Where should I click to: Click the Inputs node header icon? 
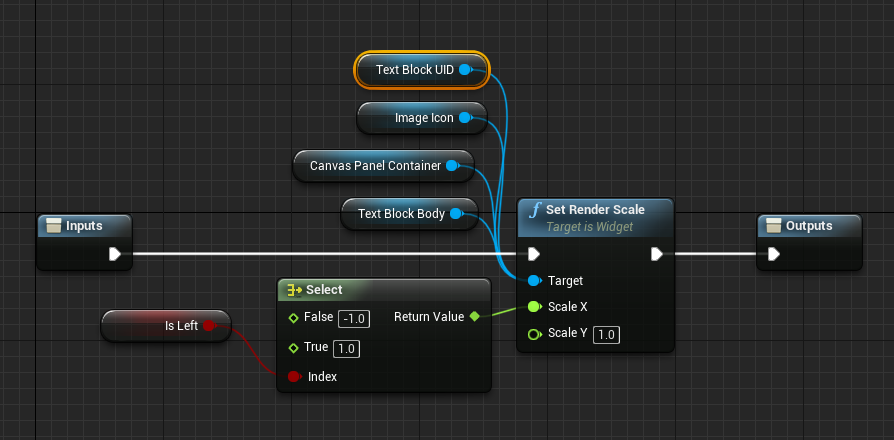point(54,226)
